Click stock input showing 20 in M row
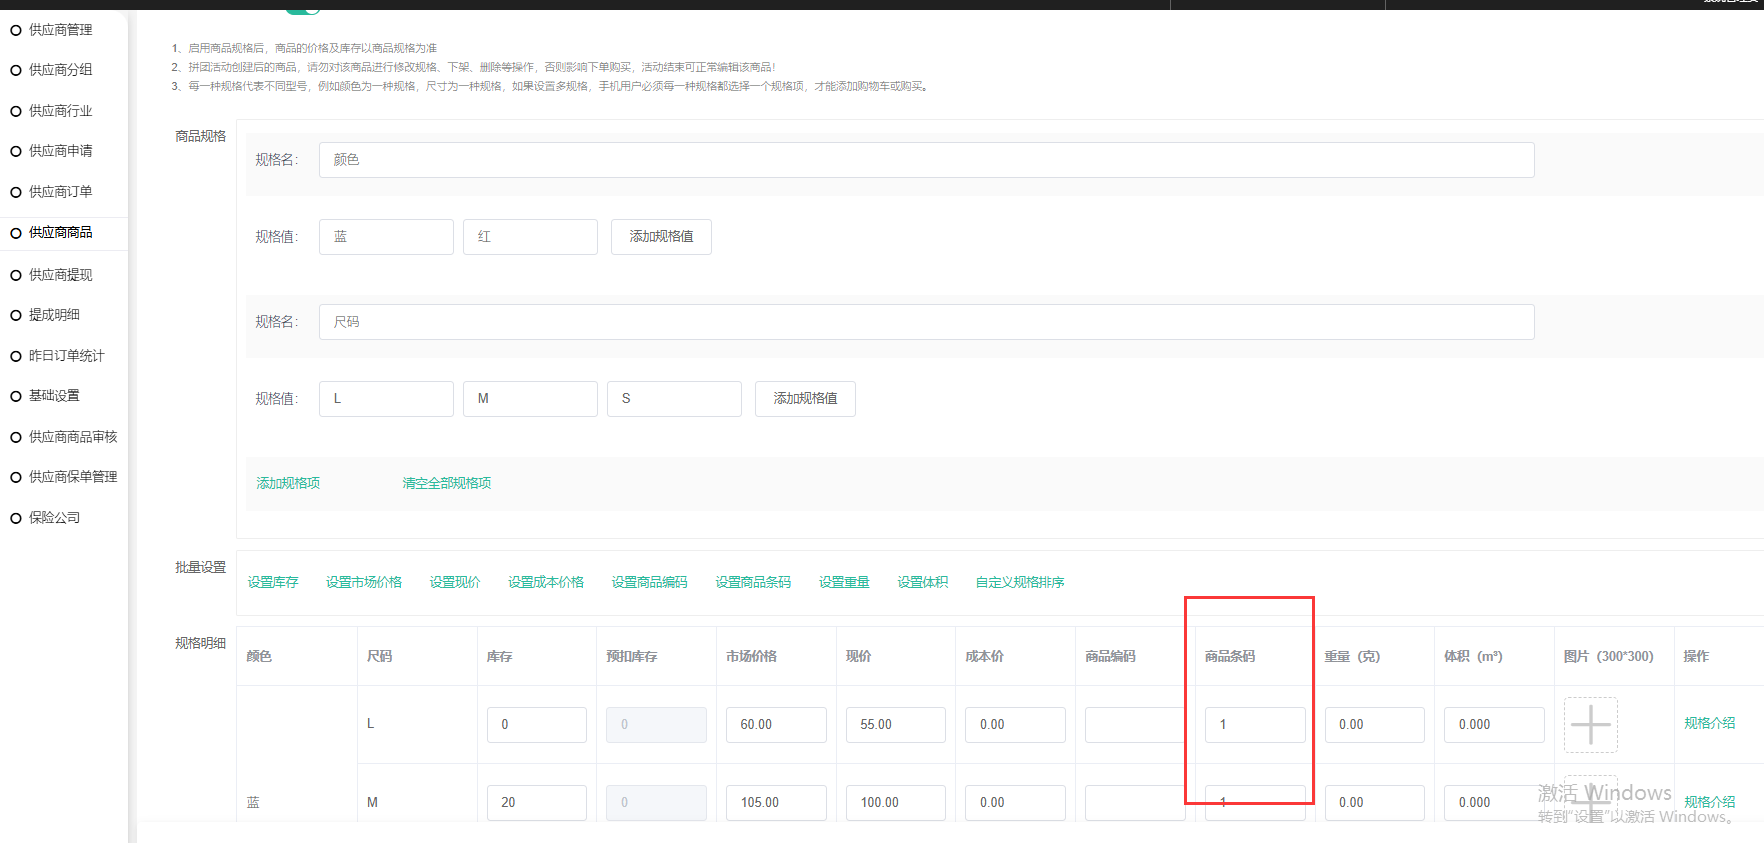The height and width of the screenshot is (843, 1764). coord(536,803)
